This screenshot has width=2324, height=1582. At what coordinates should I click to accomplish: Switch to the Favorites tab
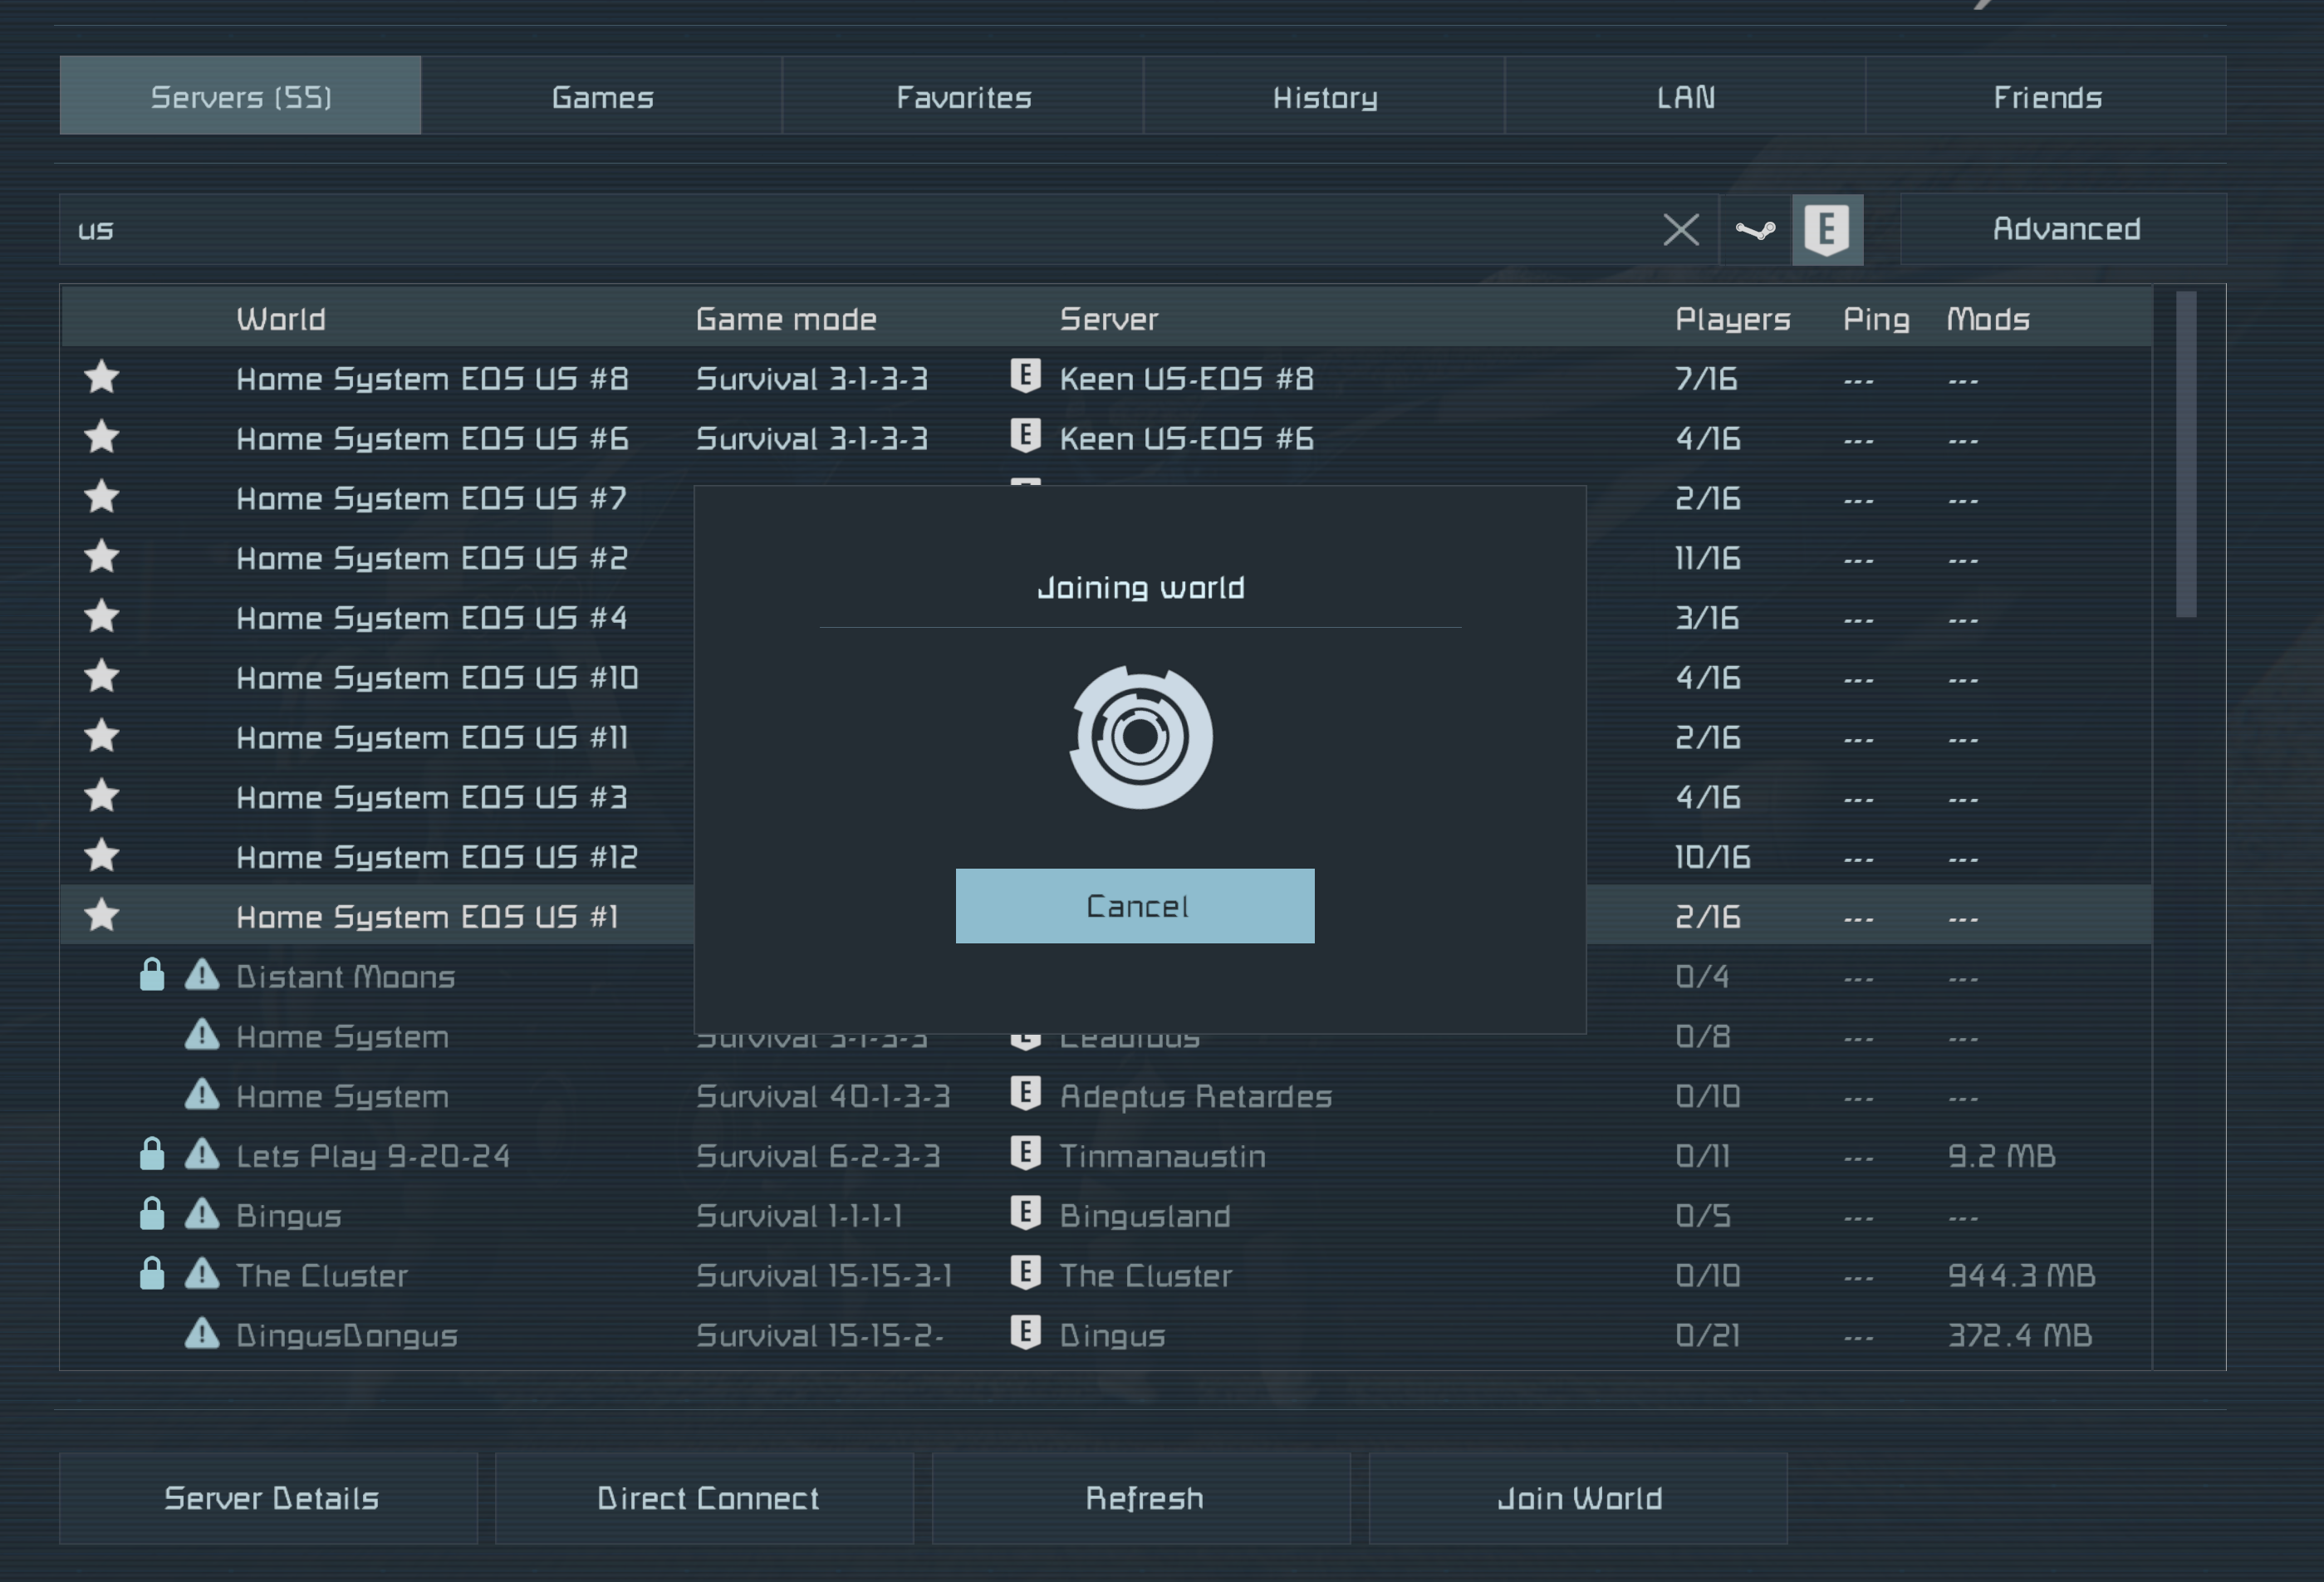pos(963,97)
